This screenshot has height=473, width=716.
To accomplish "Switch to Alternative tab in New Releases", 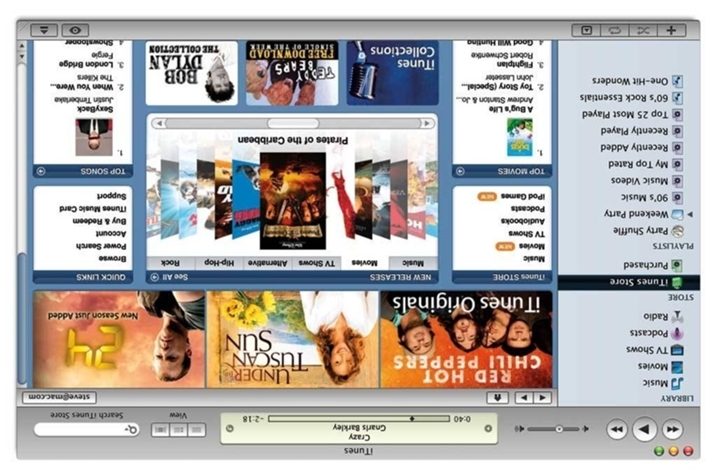I will (x=268, y=263).
